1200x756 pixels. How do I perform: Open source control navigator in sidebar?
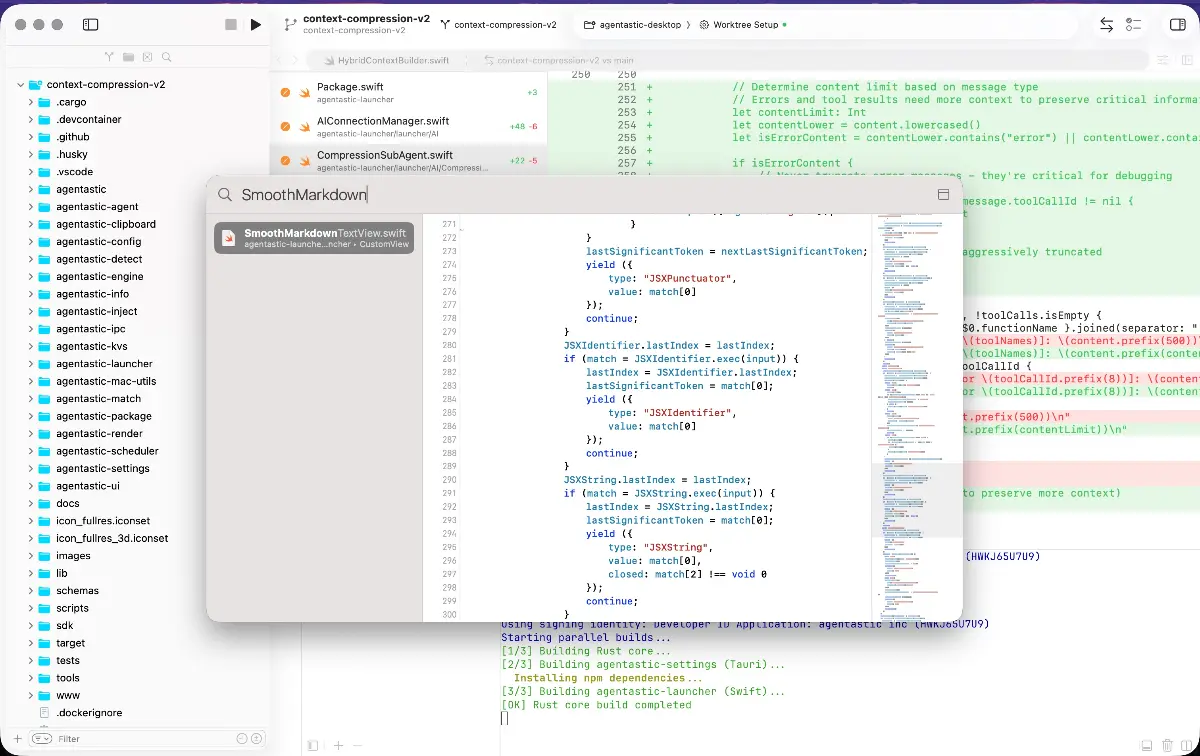109,58
